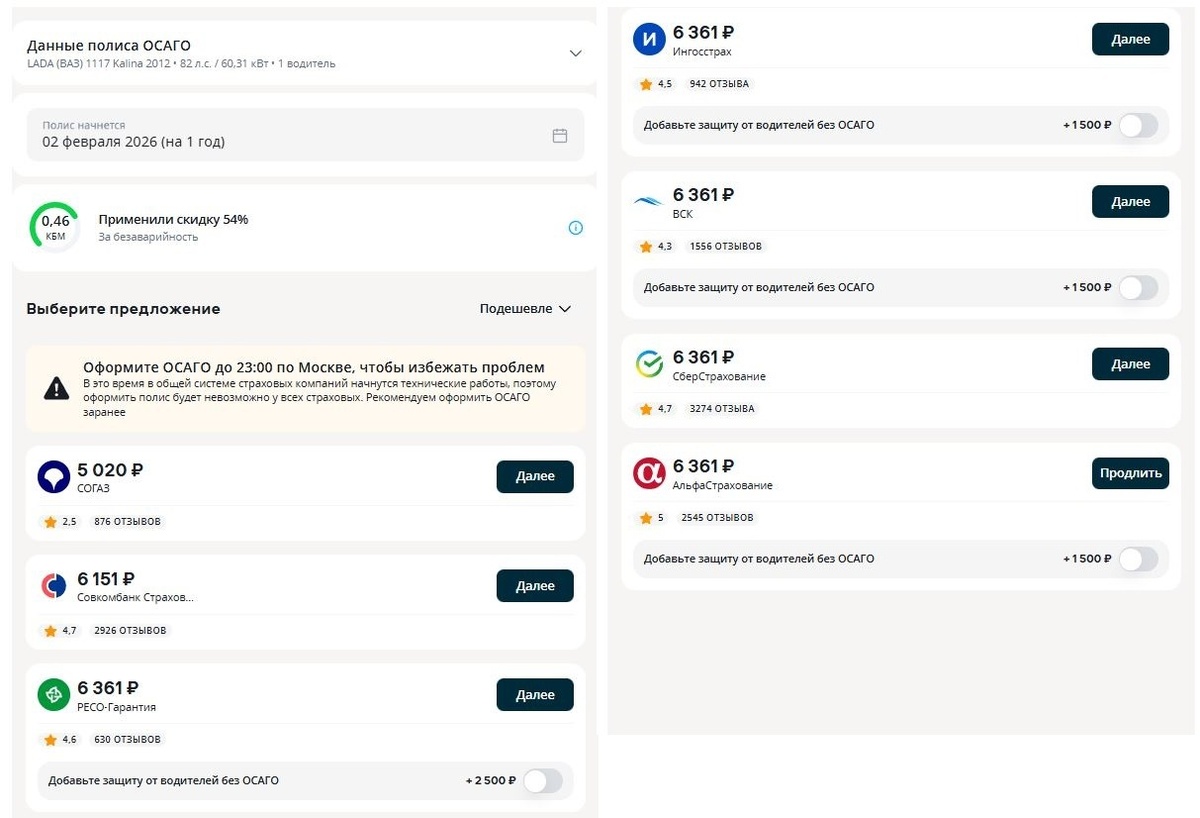Click the star rating icon for АльфаСтрахование
Screen dimensions: 1200x818
point(646,518)
